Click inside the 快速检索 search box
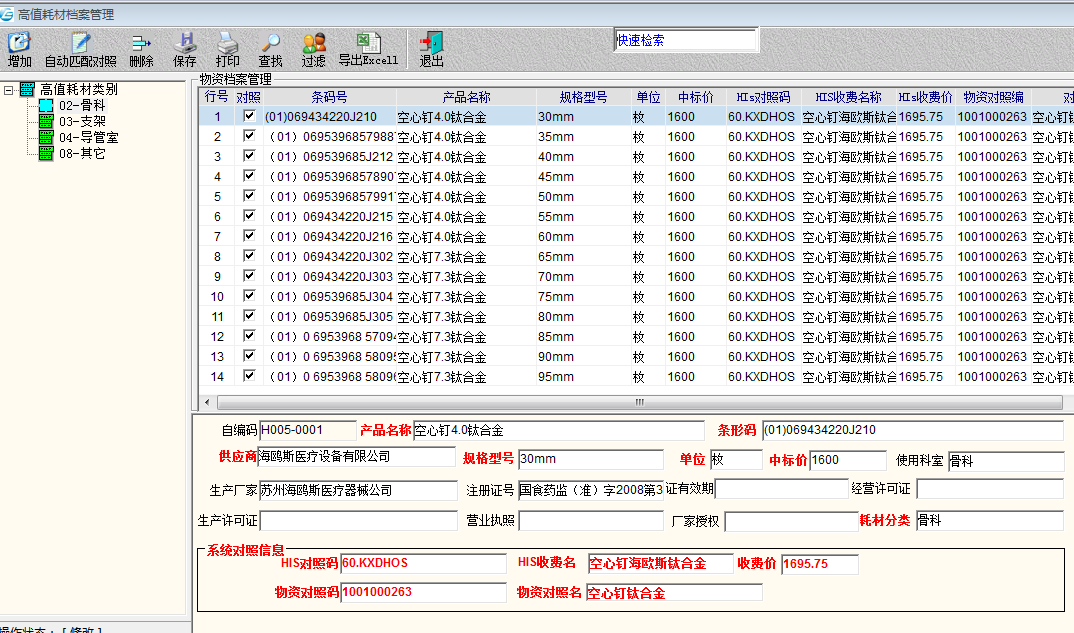 click(686, 40)
